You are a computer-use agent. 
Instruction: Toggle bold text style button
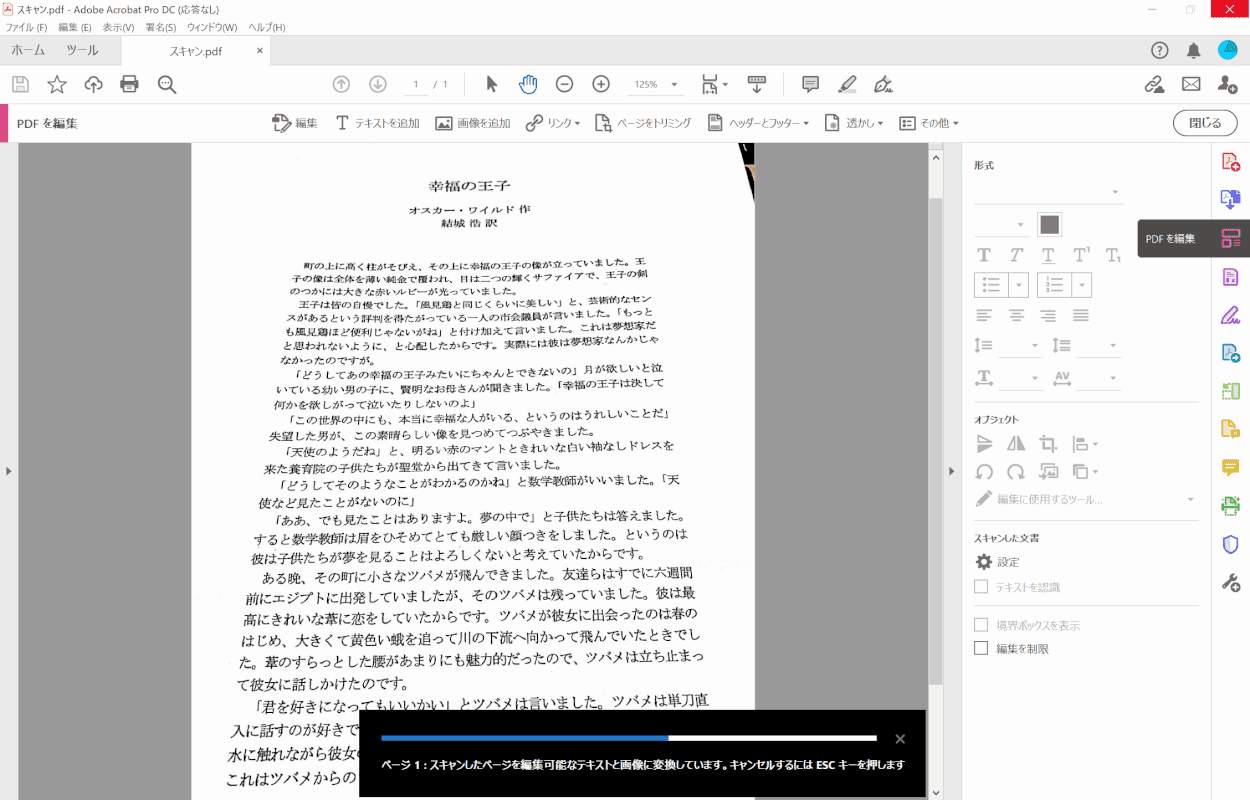[984, 255]
